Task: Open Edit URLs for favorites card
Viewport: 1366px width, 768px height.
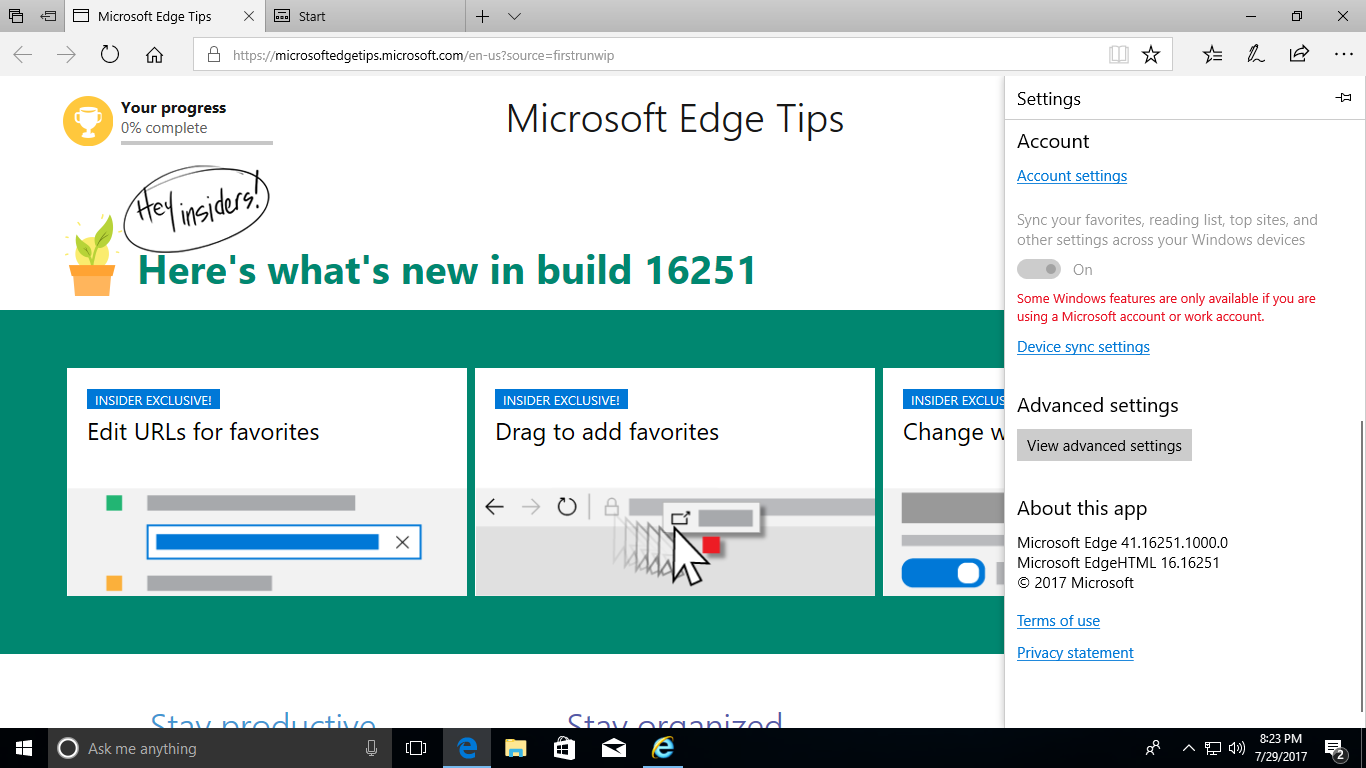Action: point(267,482)
